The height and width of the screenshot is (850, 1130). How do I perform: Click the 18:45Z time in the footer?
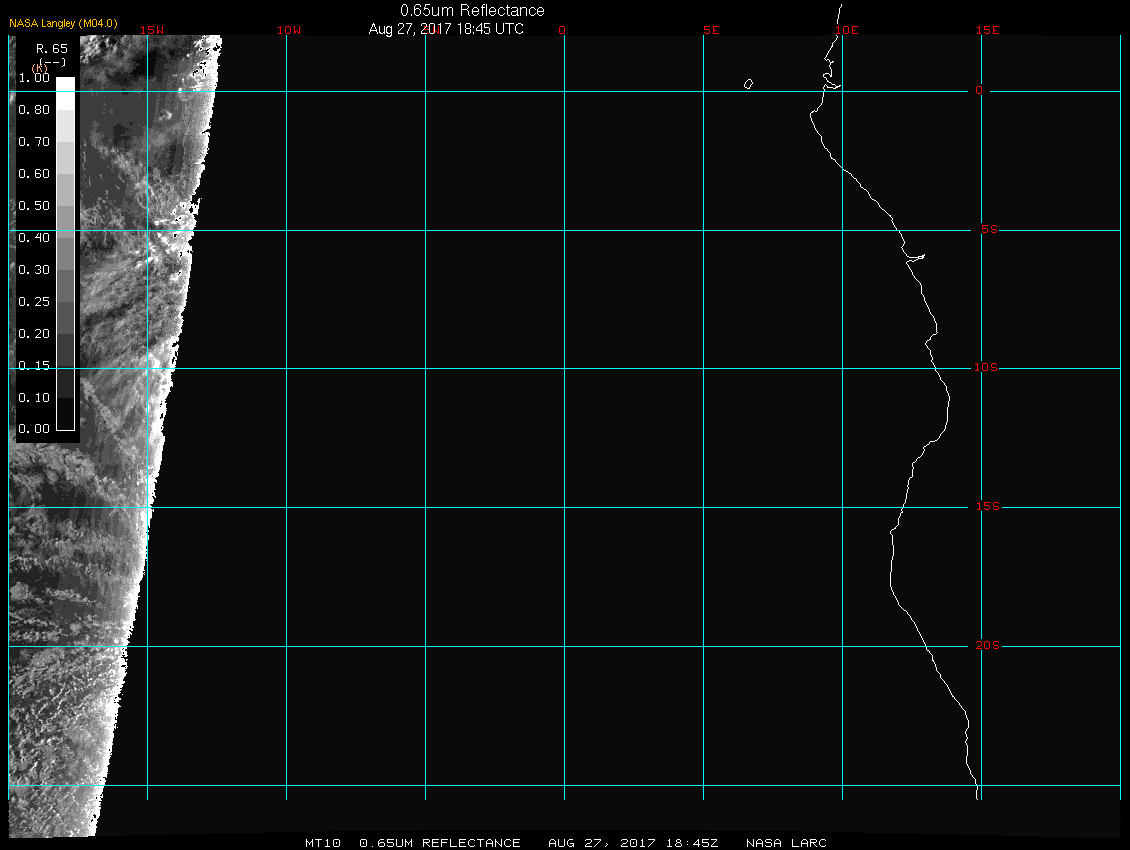693,843
